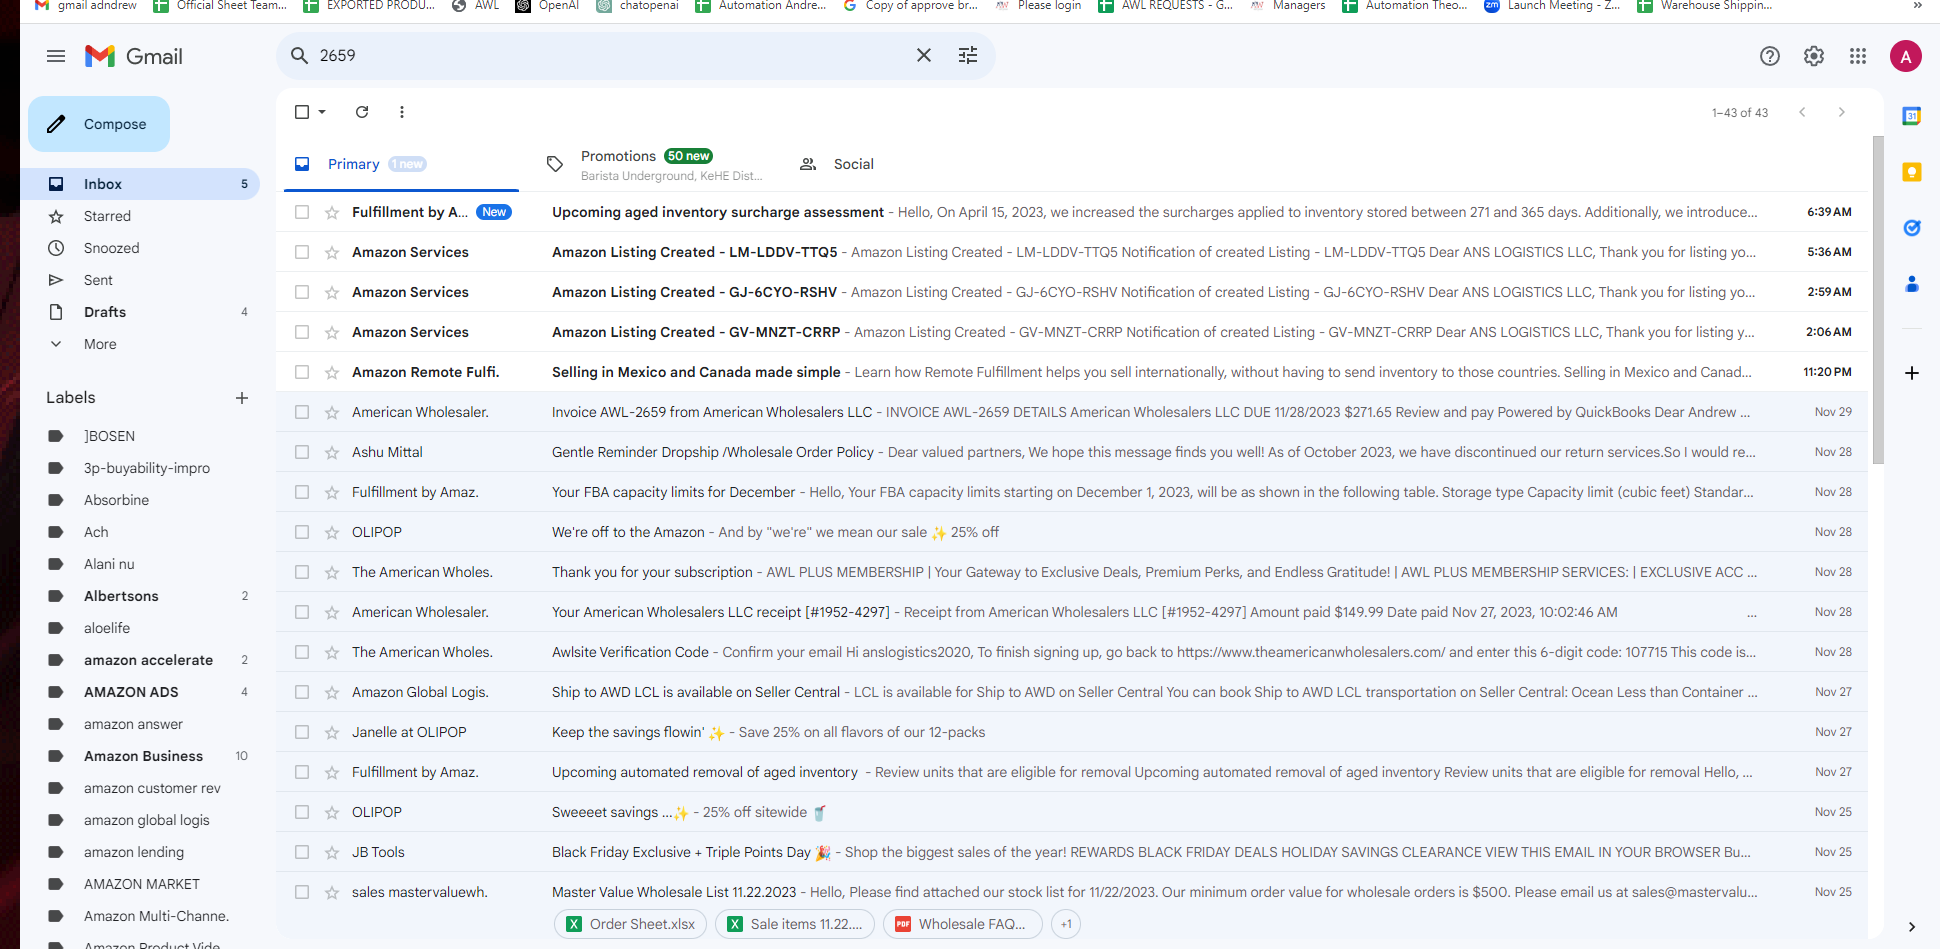Tick the Invoice AWL-2659 email checkbox

302,412
